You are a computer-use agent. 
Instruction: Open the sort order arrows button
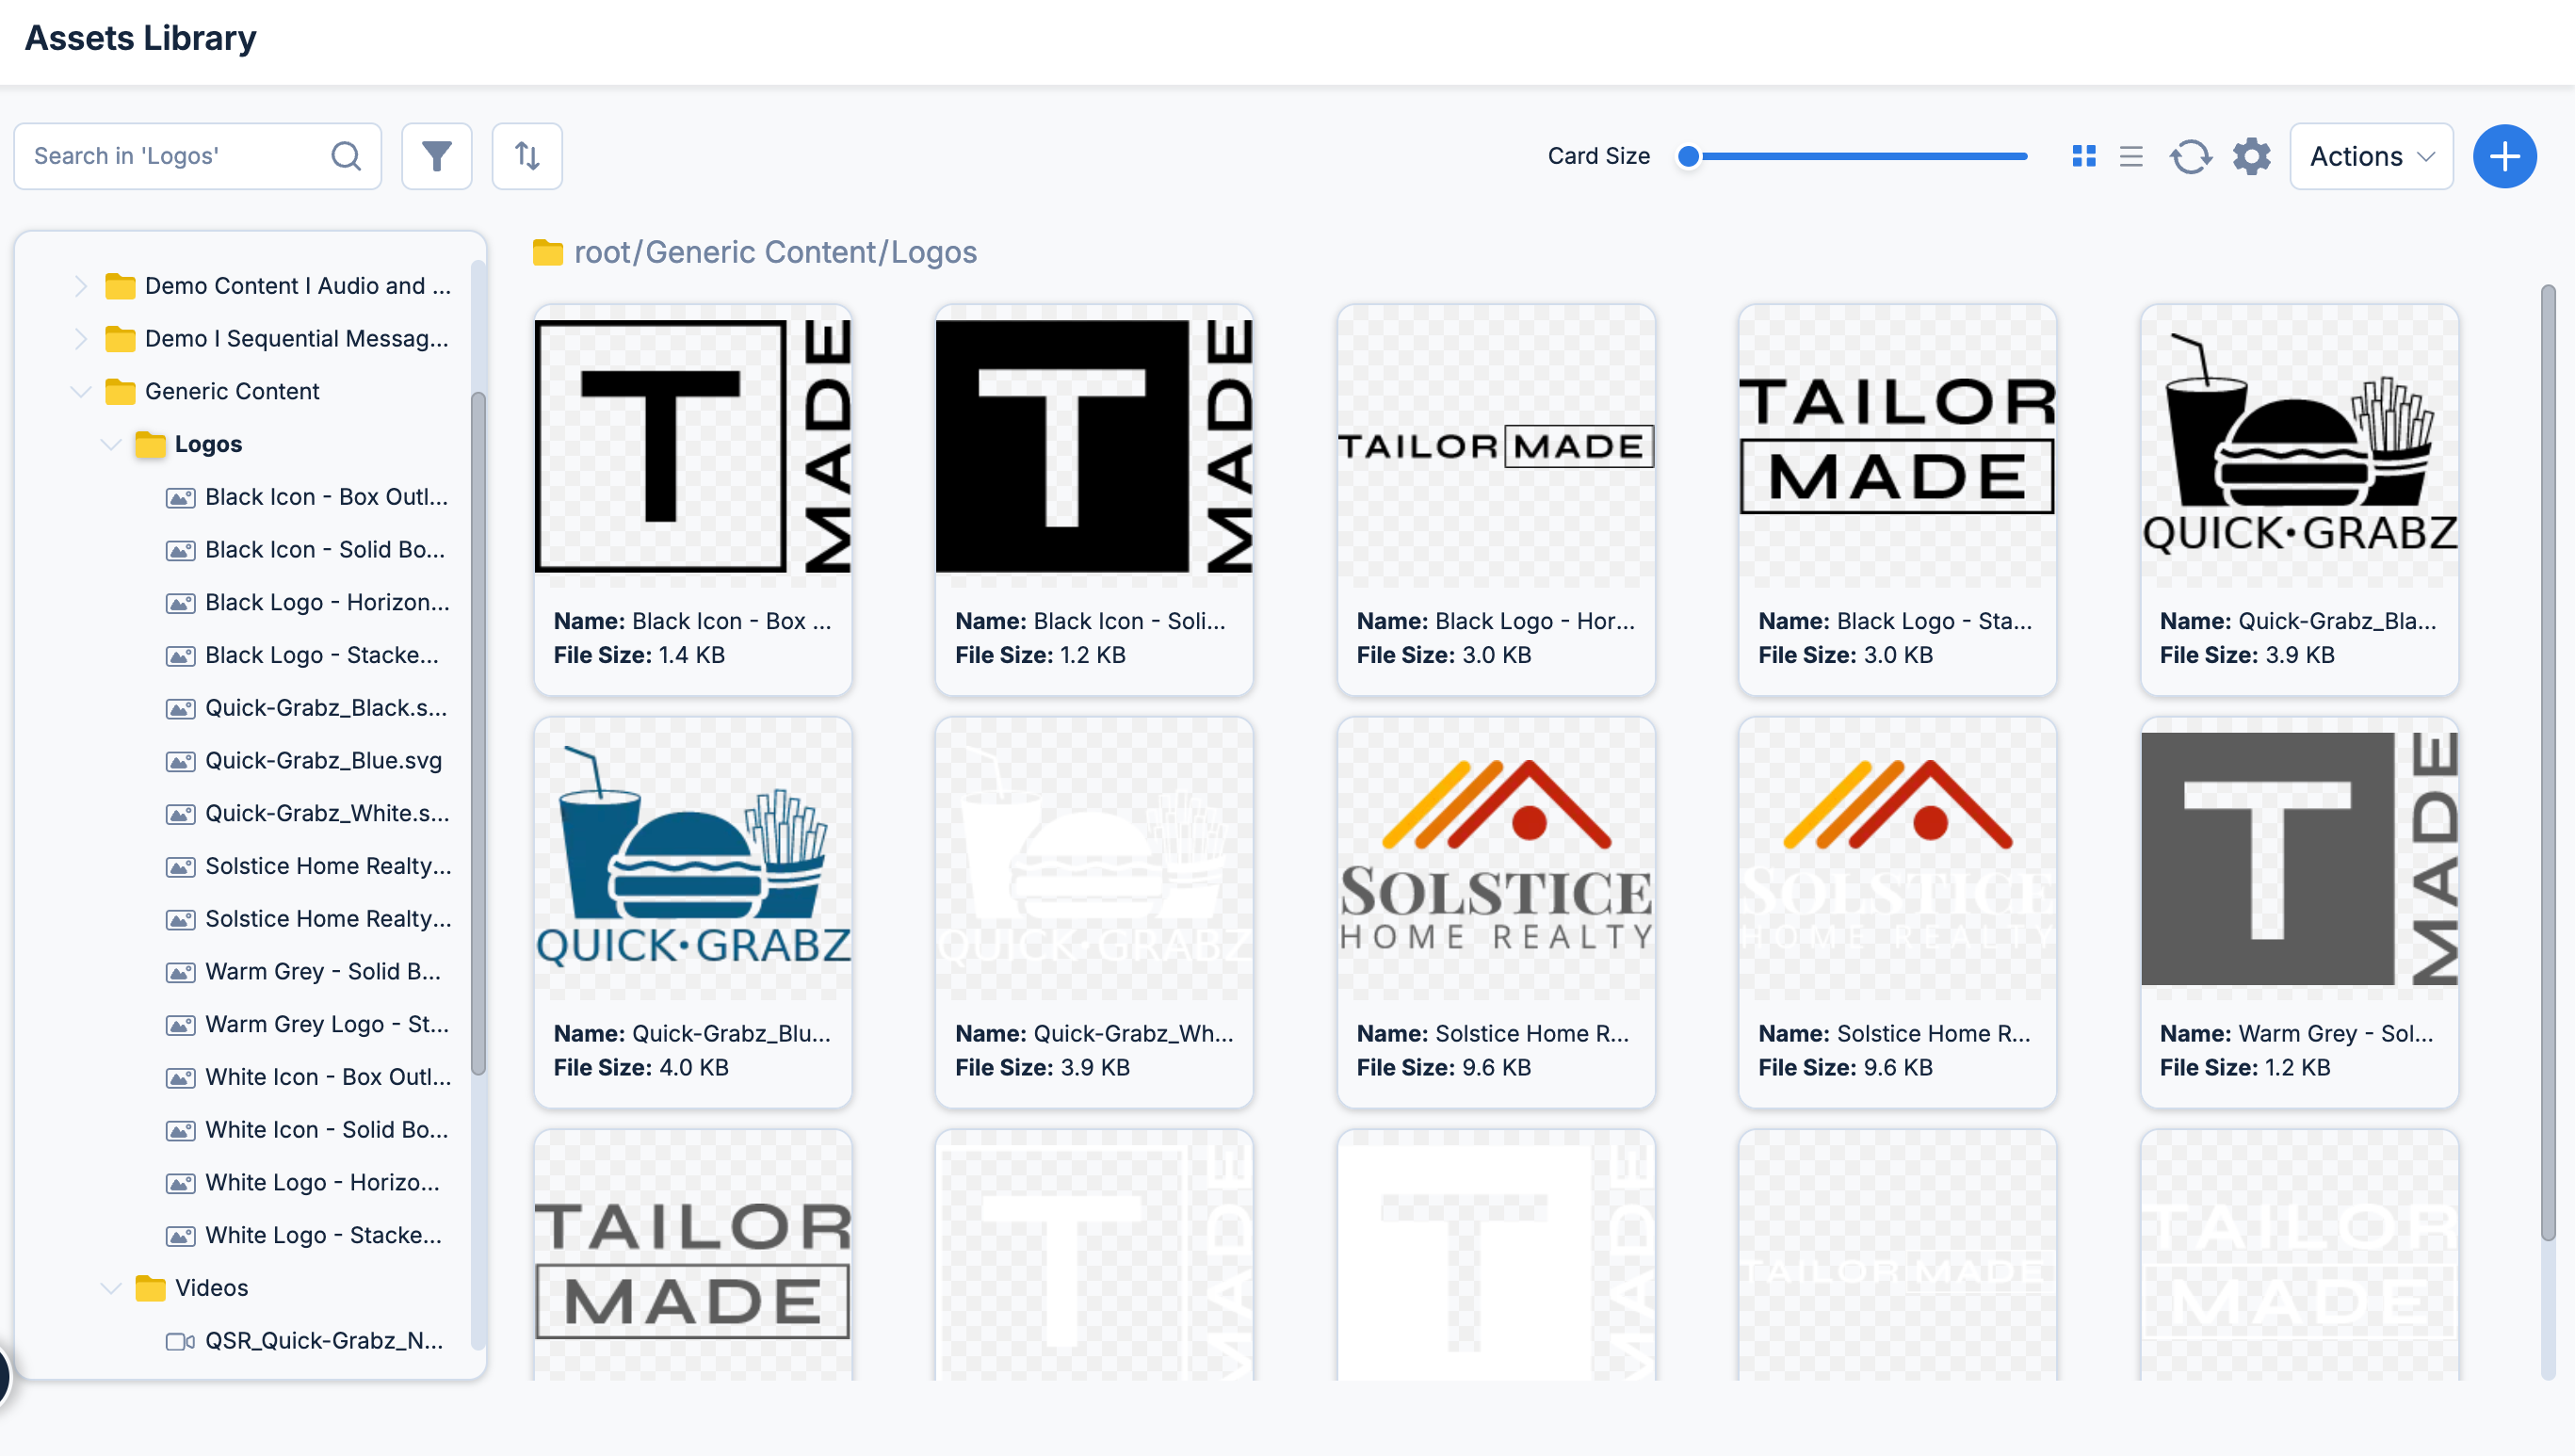(x=527, y=156)
